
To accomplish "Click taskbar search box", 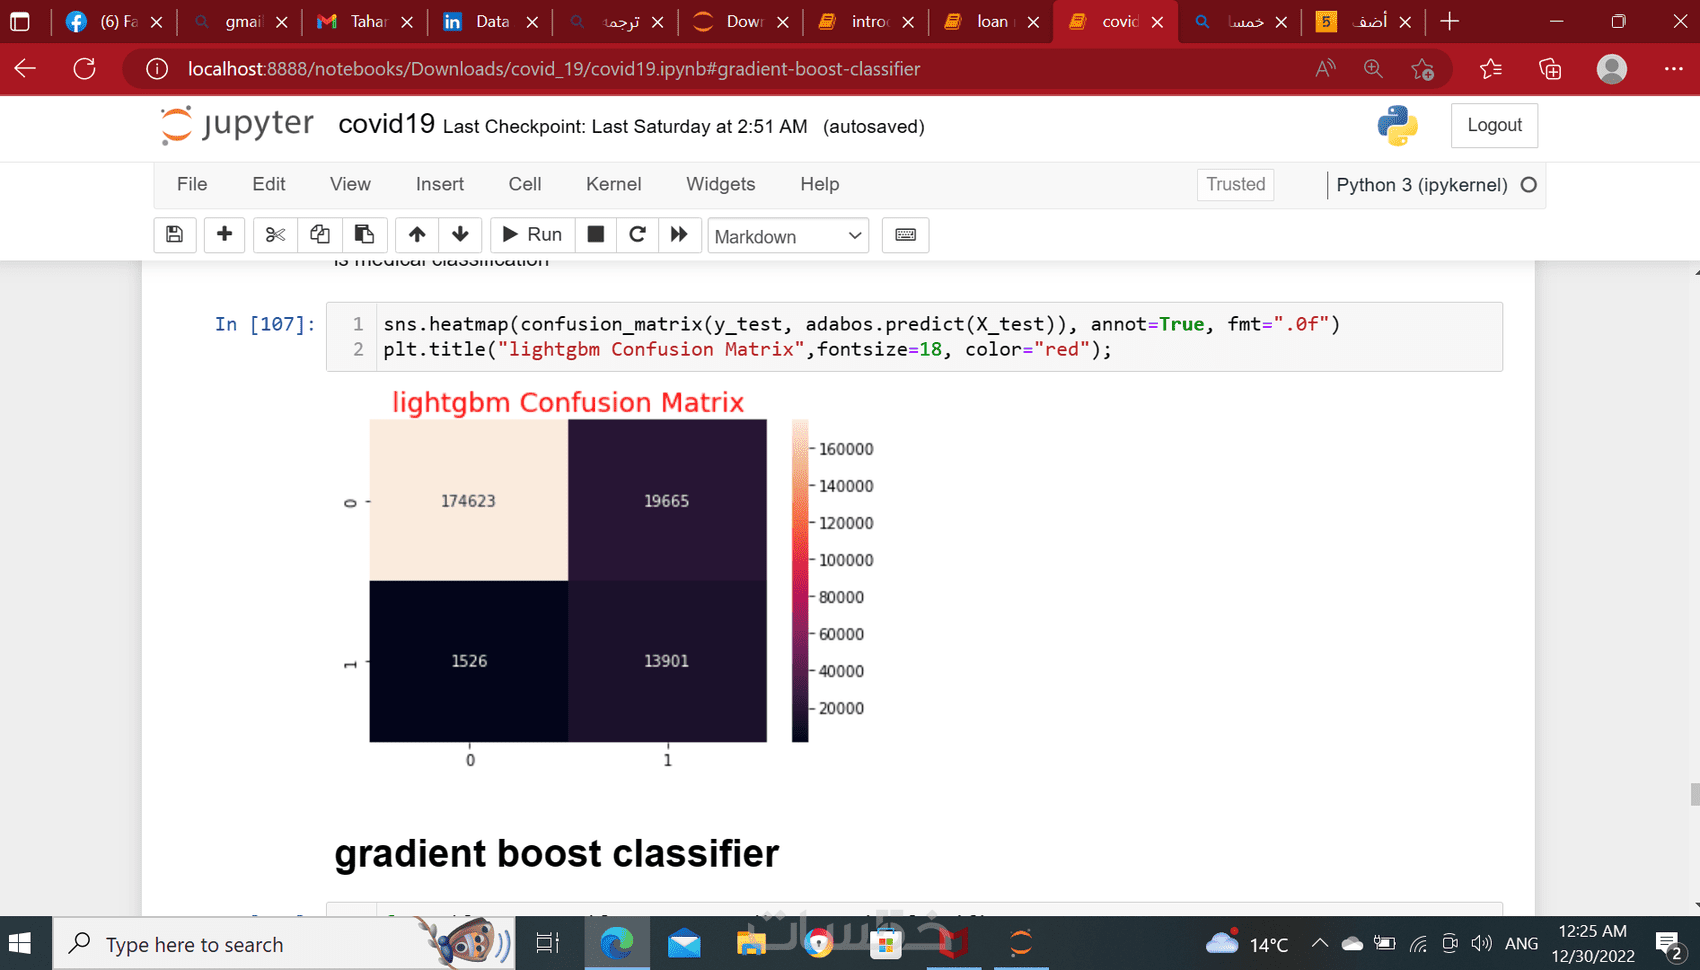I will point(284,944).
